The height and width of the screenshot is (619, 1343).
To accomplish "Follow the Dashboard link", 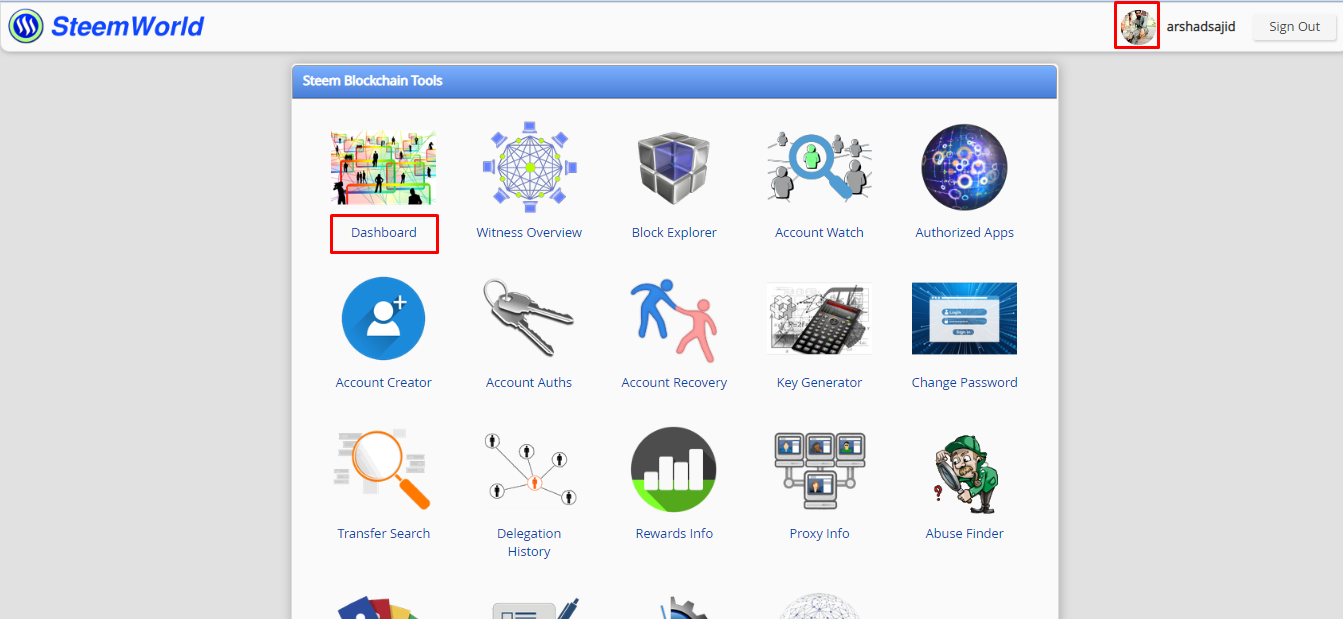I will click(x=383, y=232).
